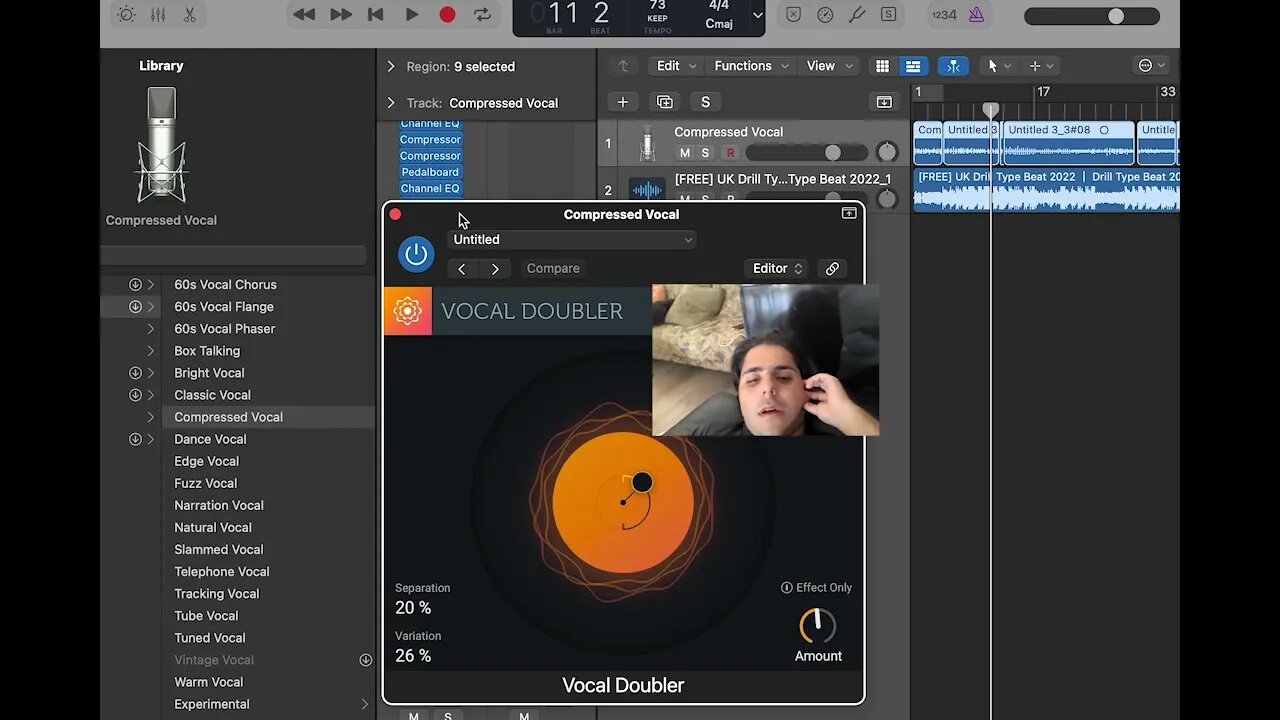Click the track header download-arrow icon
The height and width of the screenshot is (720, 1280).
[884, 102]
